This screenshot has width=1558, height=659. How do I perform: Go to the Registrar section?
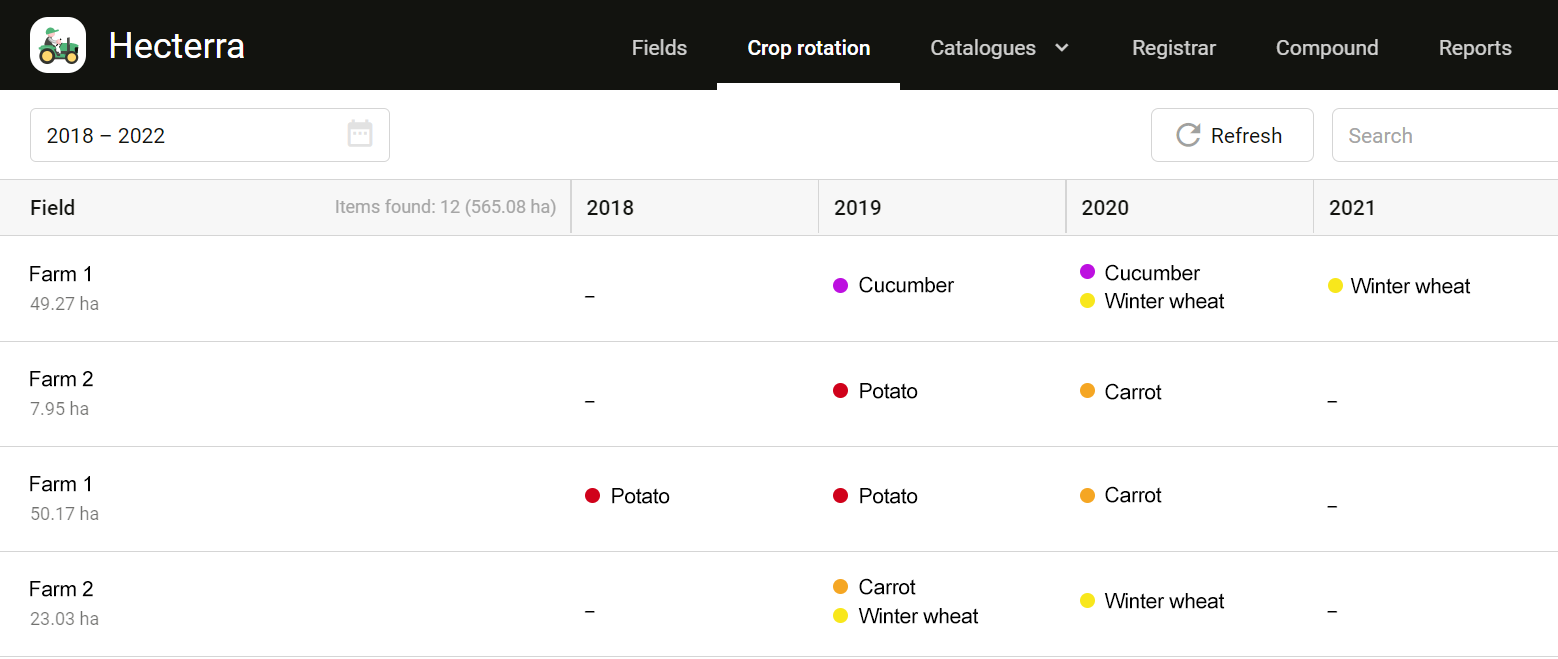click(x=1173, y=48)
